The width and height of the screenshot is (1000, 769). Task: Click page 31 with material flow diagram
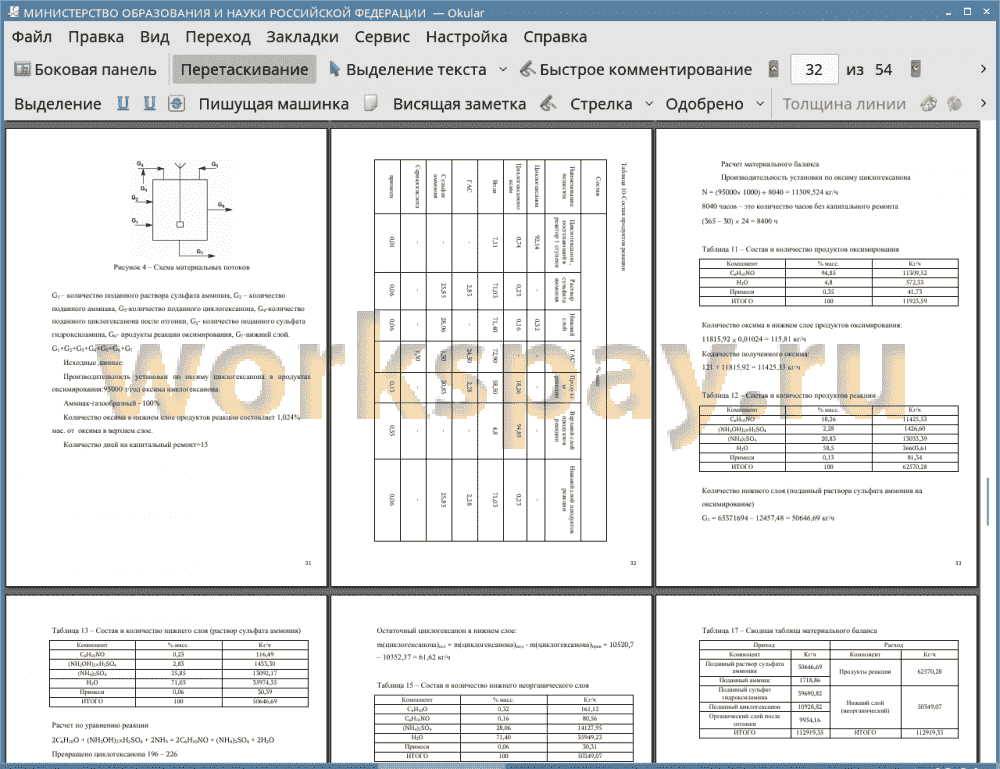point(166,357)
